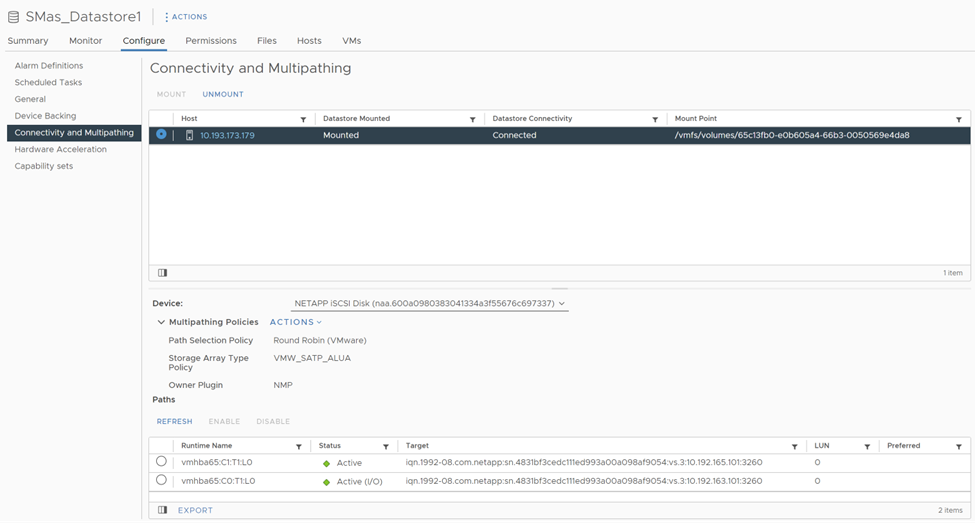Click the datastore icon beside SMas_Datastore1

point(14,17)
